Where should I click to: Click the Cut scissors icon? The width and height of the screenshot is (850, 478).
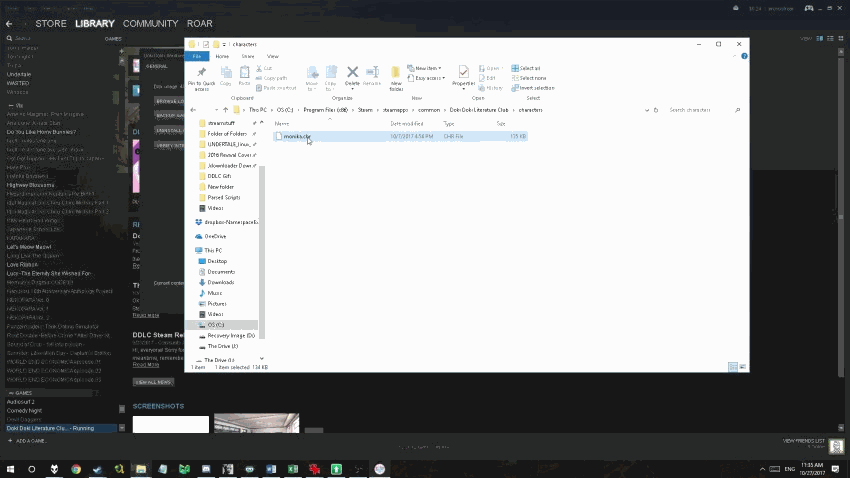(x=259, y=68)
